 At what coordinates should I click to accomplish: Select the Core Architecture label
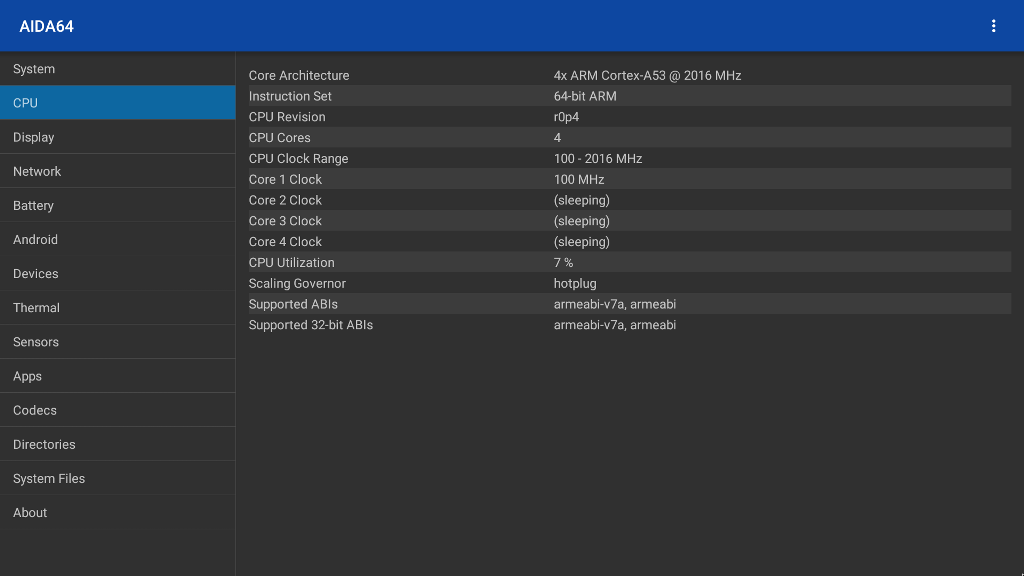pyautogui.click(x=299, y=76)
